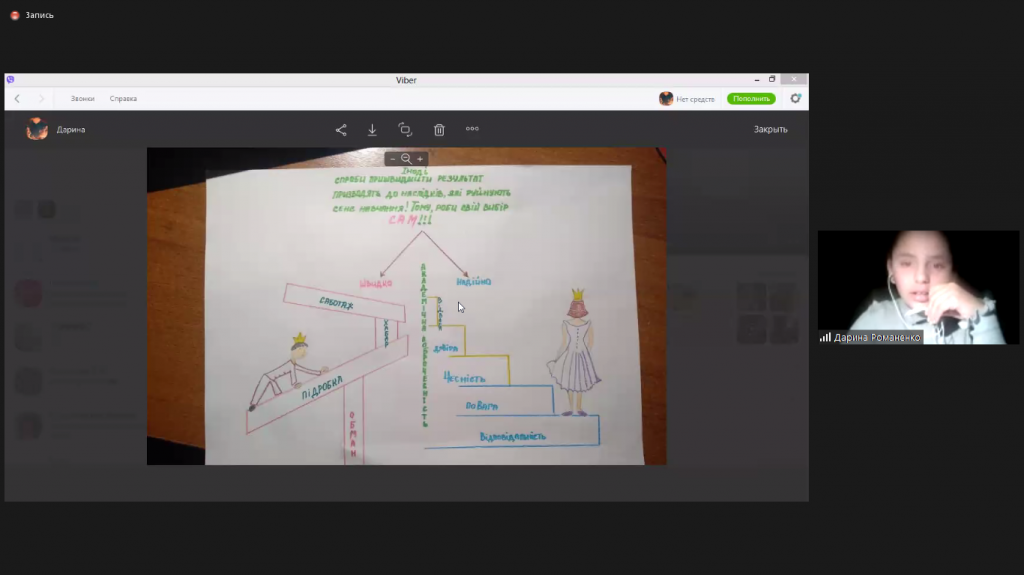Click the displayed drawing photo
The width and height of the screenshot is (1024, 575).
click(x=406, y=306)
